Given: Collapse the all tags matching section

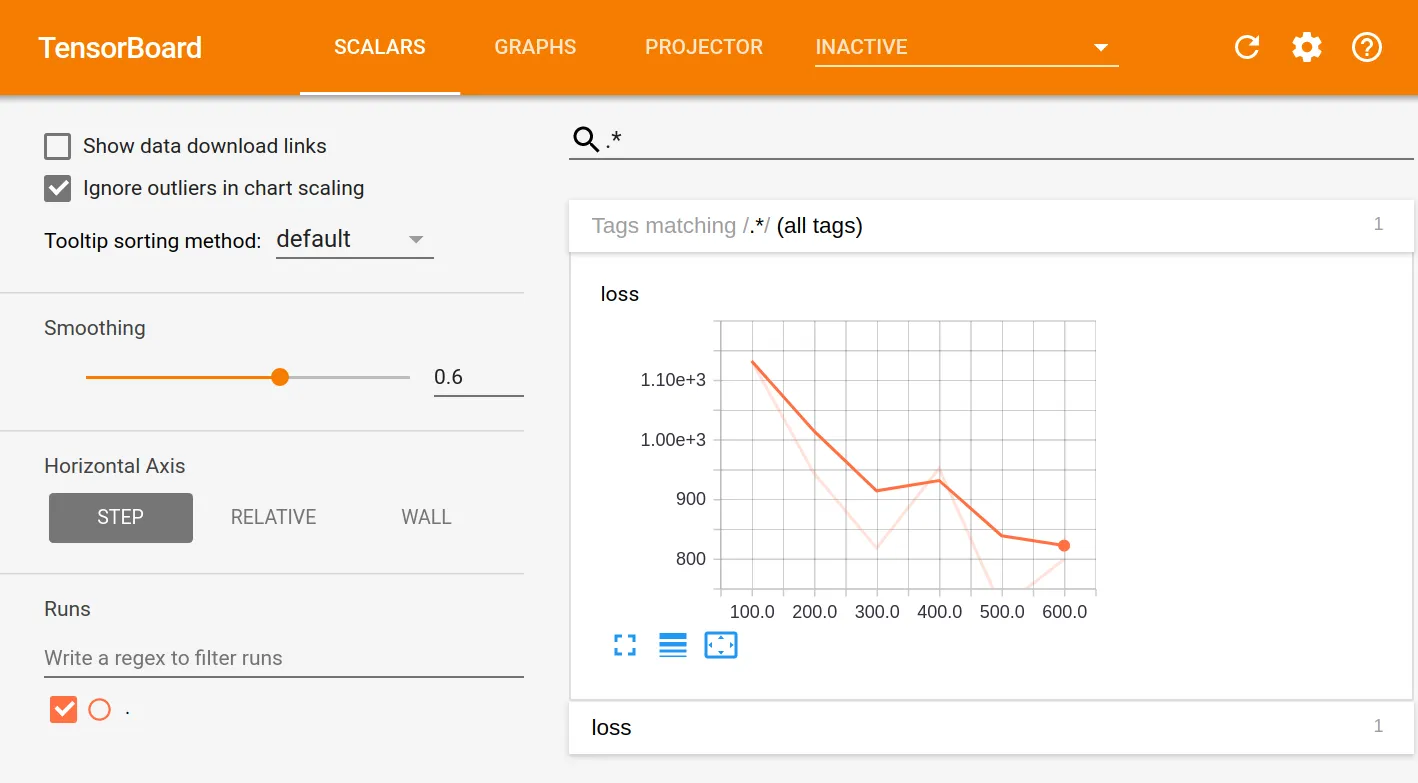Looking at the screenshot, I should (991, 226).
